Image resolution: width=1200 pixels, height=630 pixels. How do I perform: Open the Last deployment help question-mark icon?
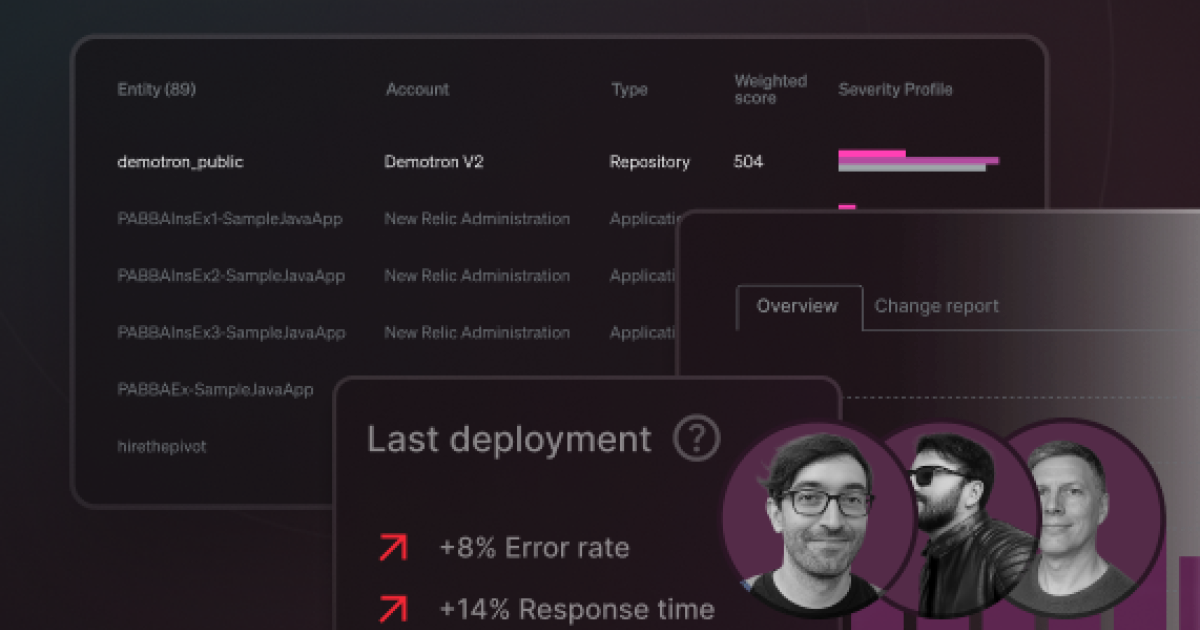(x=697, y=439)
